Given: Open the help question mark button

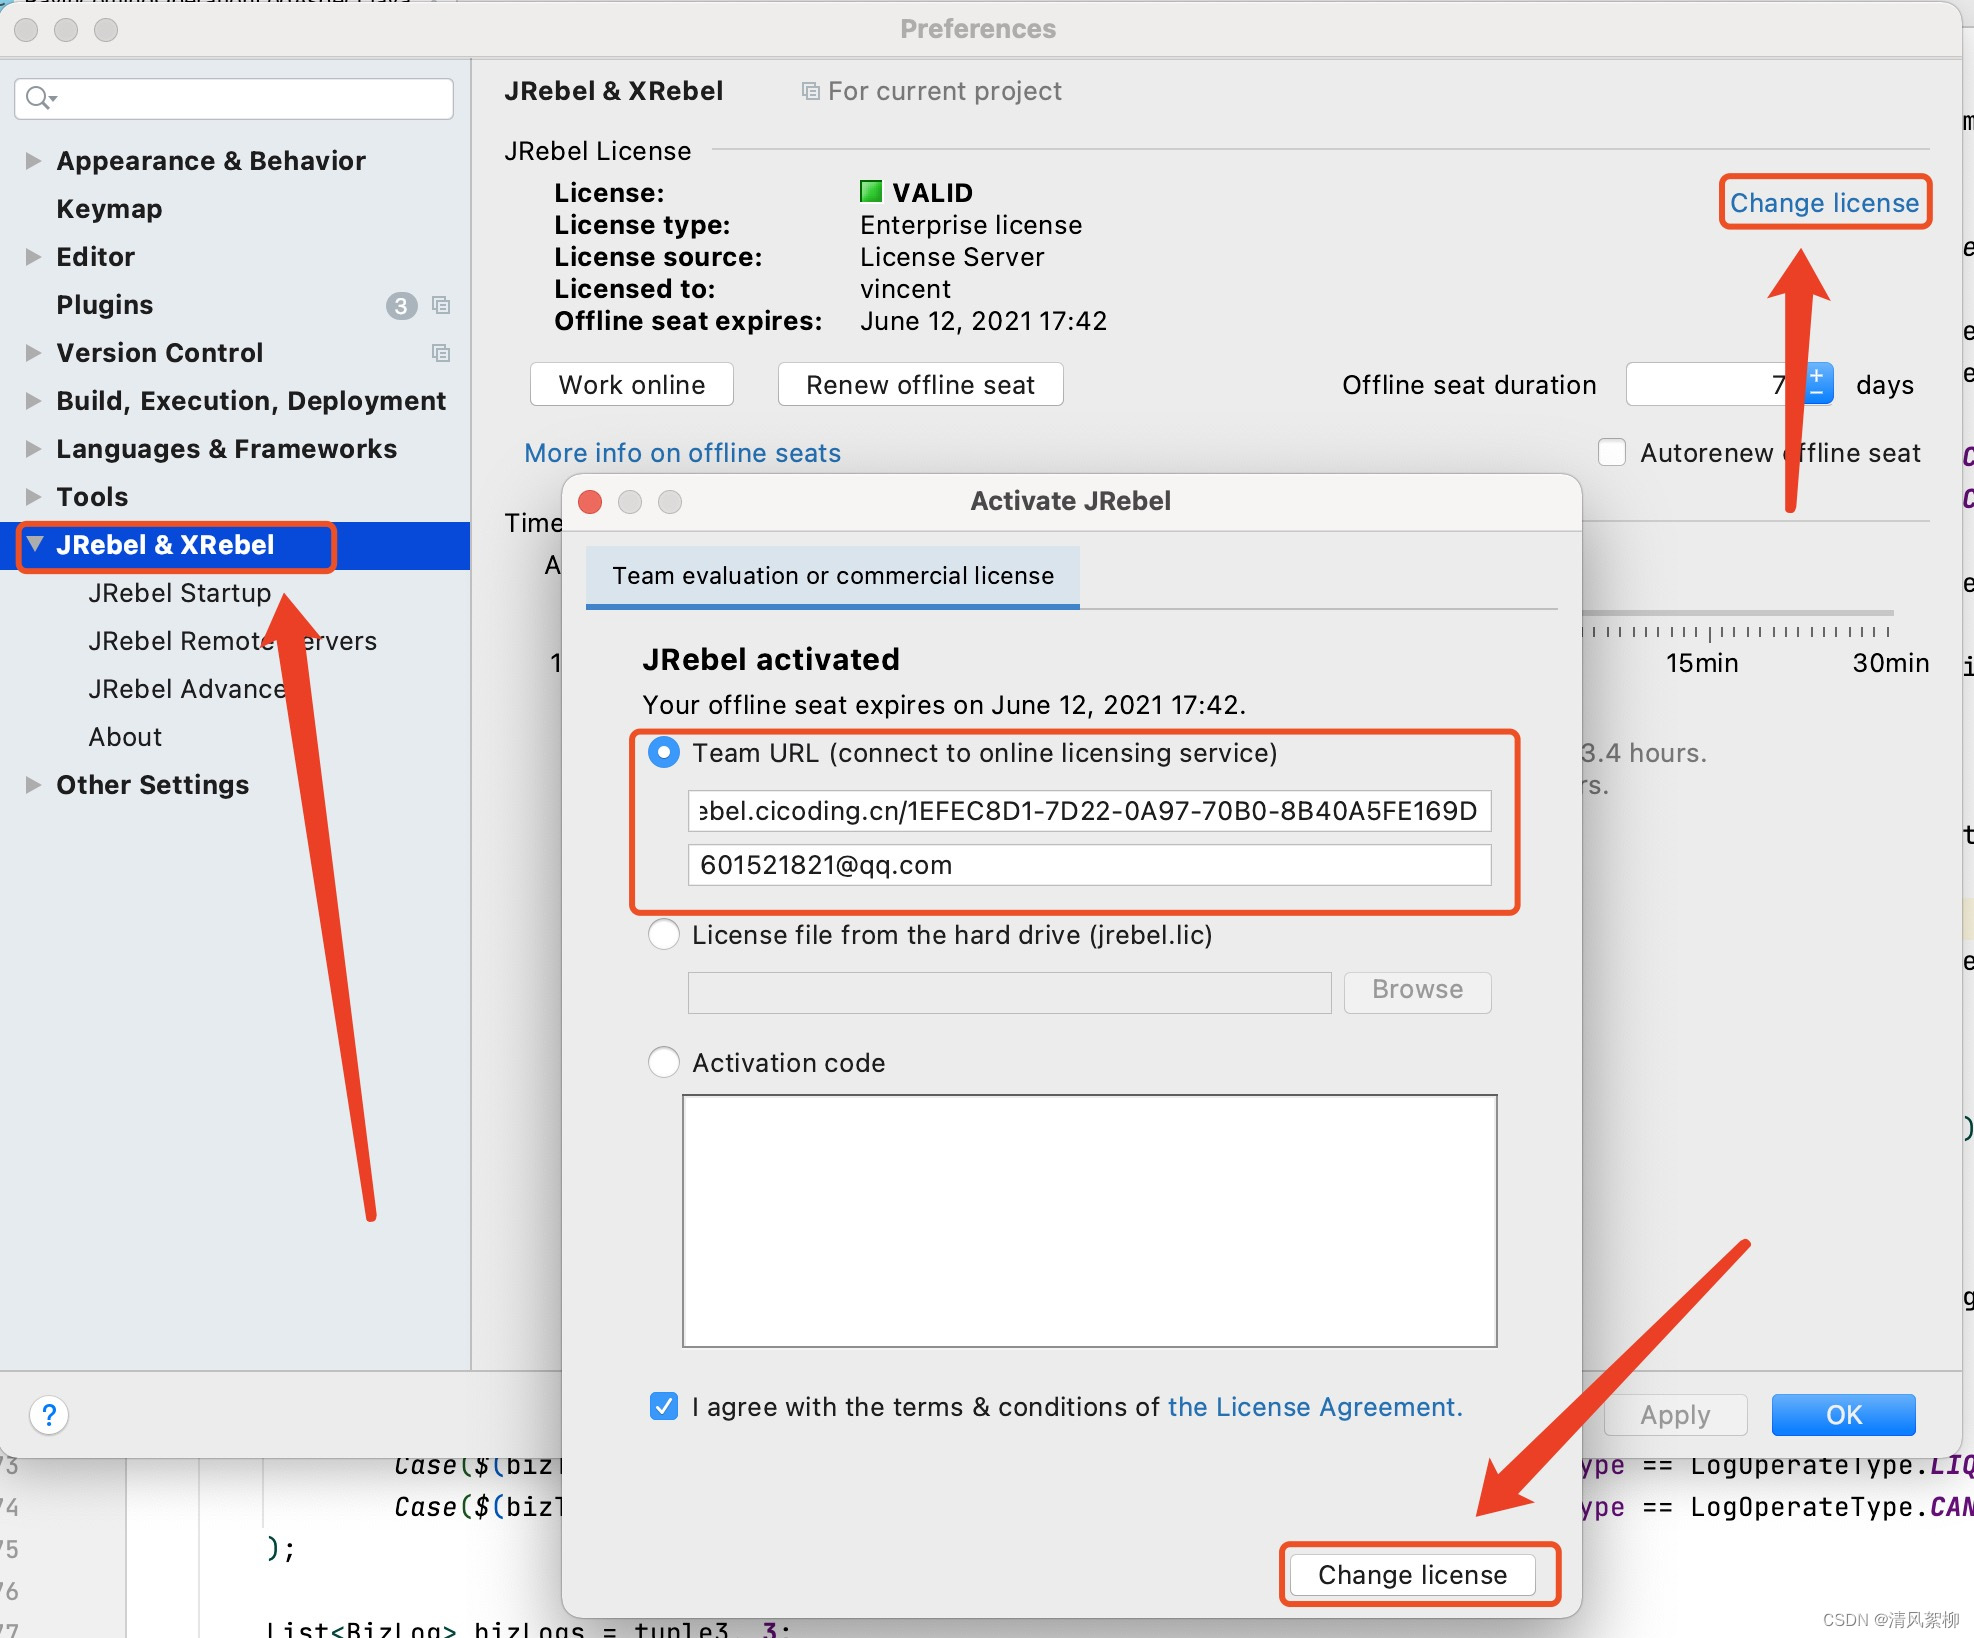Looking at the screenshot, I should pyautogui.click(x=49, y=1415).
